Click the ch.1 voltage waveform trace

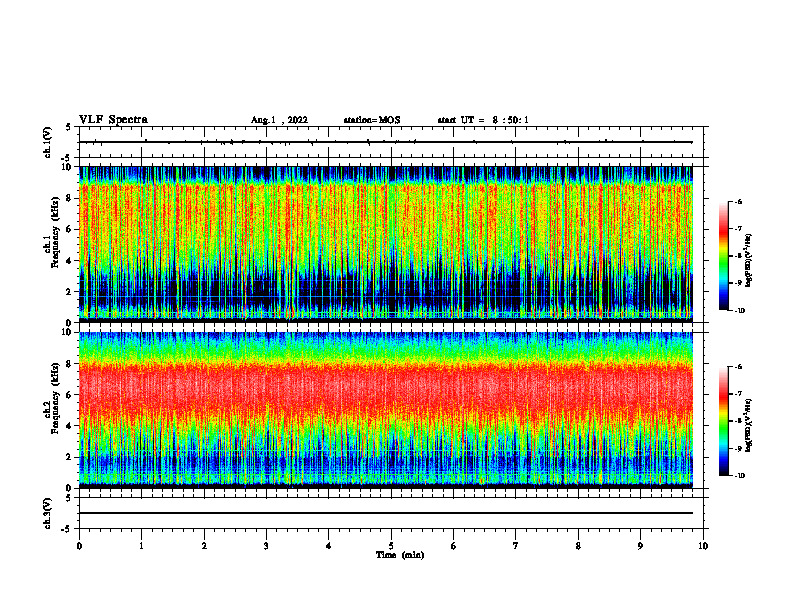pos(386,142)
